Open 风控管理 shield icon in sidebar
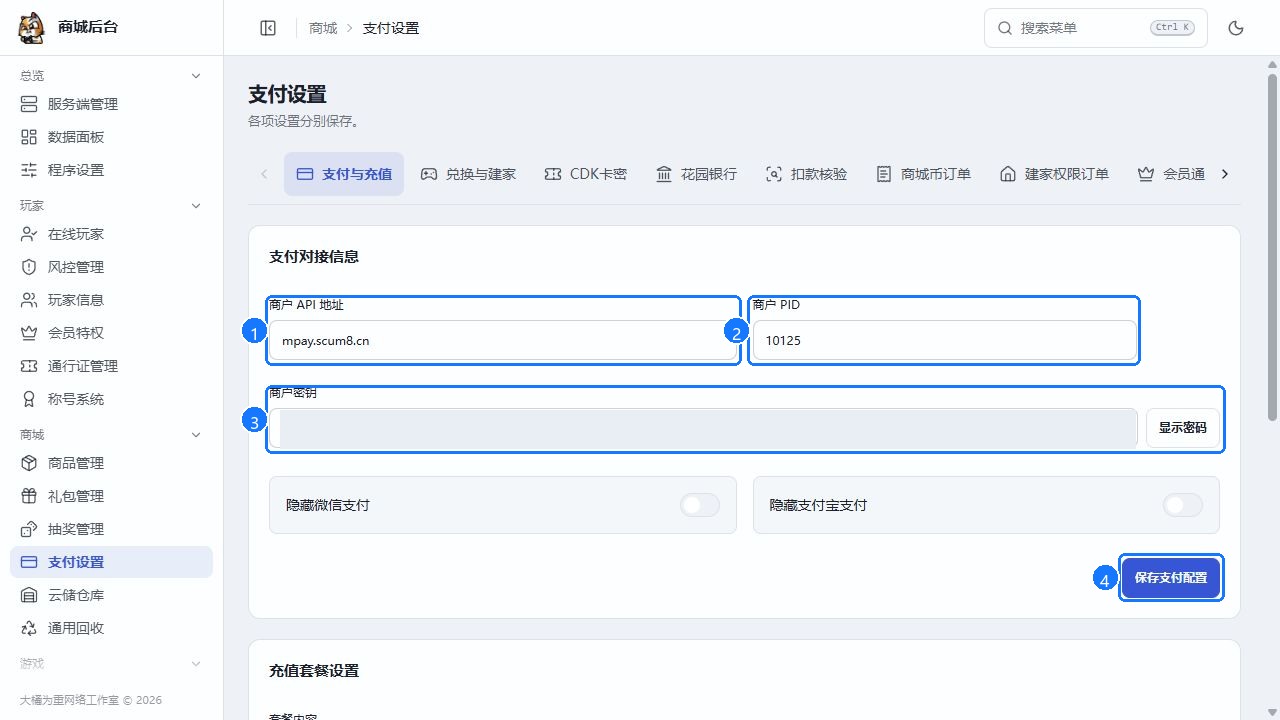This screenshot has height=720, width=1280. [x=29, y=267]
